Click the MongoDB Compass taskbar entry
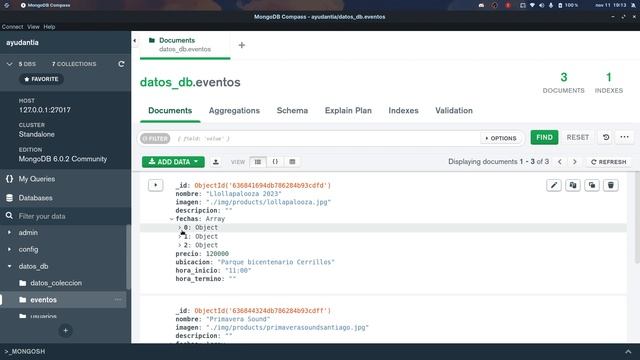The width and height of the screenshot is (640, 360). 45,5
